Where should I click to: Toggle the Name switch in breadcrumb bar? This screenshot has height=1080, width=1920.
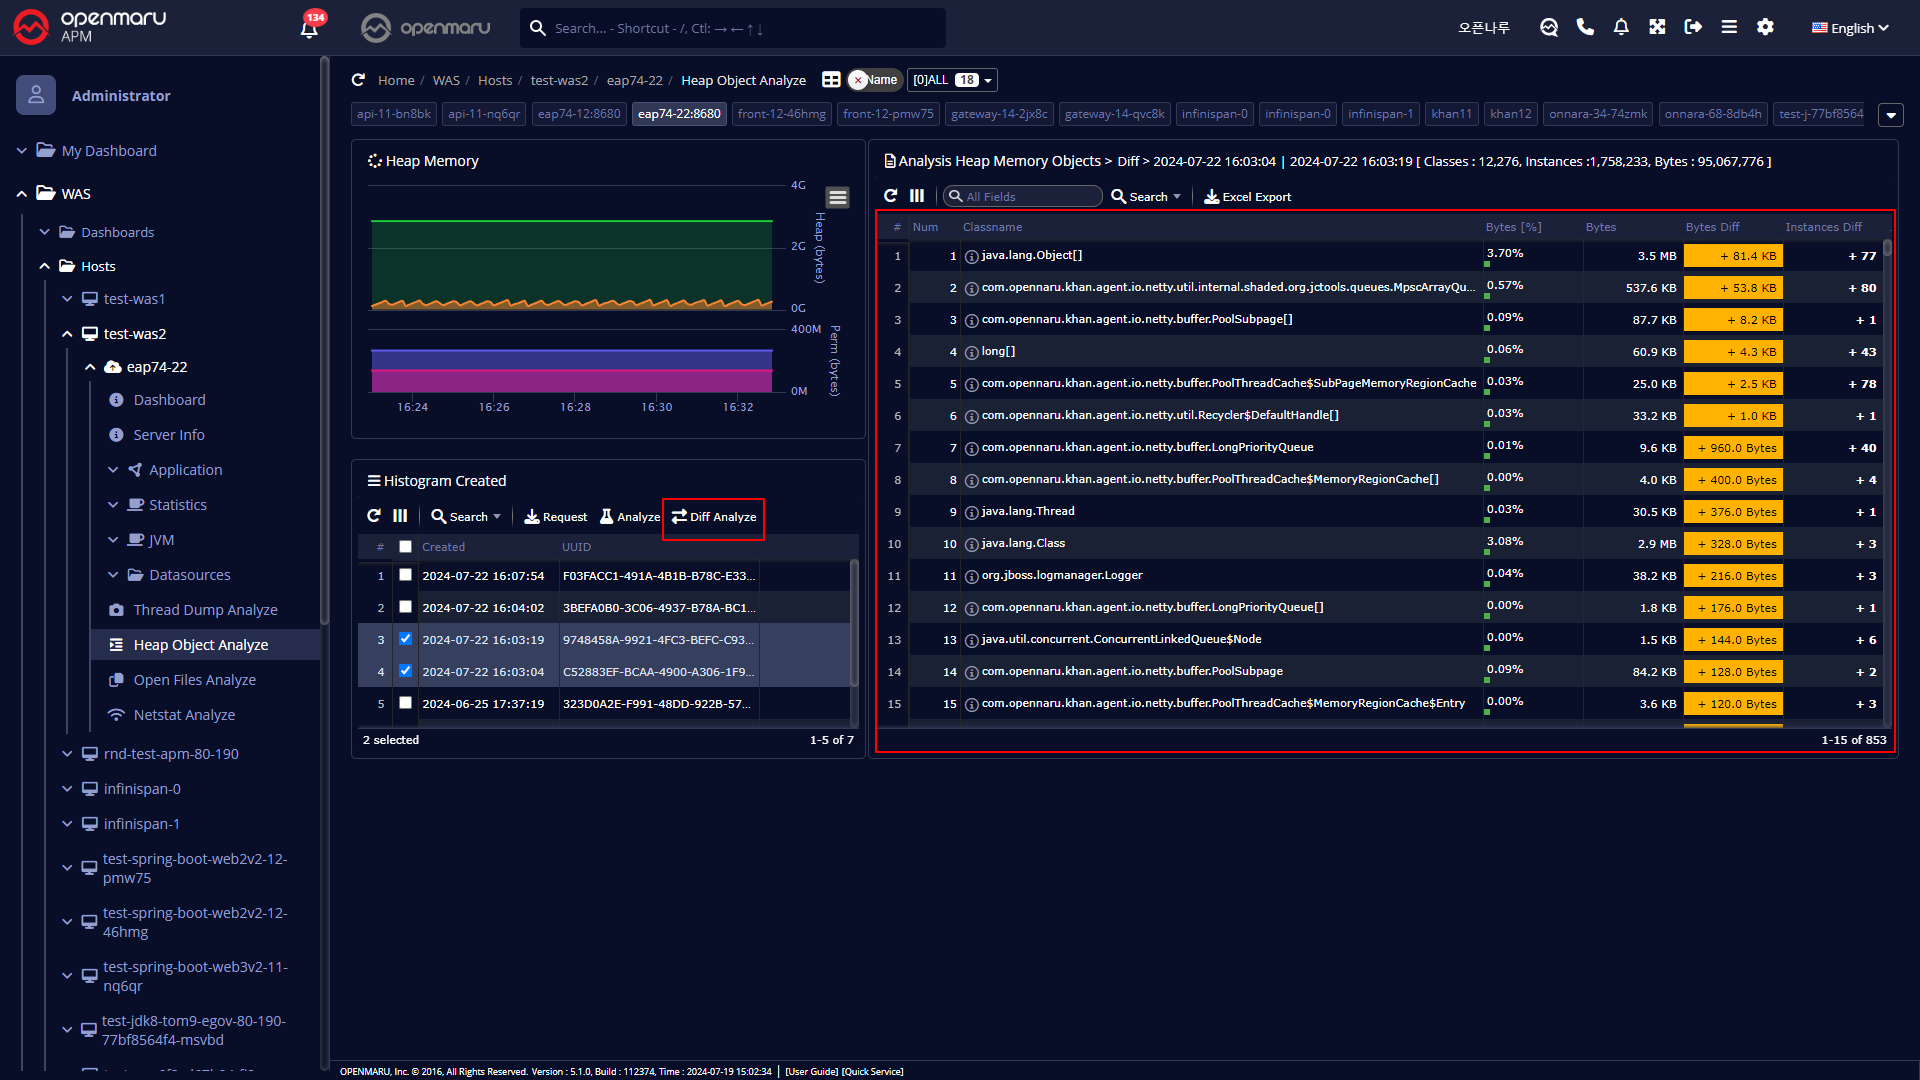click(x=873, y=80)
